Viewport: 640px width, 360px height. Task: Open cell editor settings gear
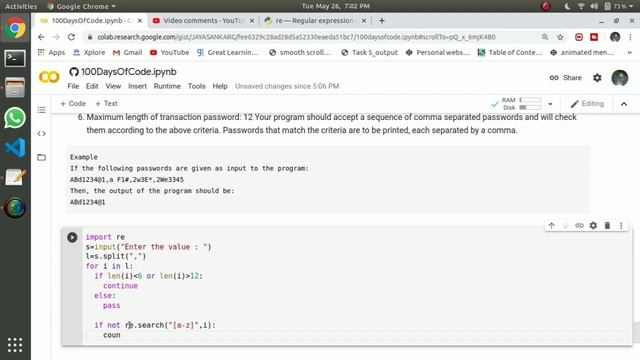click(x=593, y=225)
